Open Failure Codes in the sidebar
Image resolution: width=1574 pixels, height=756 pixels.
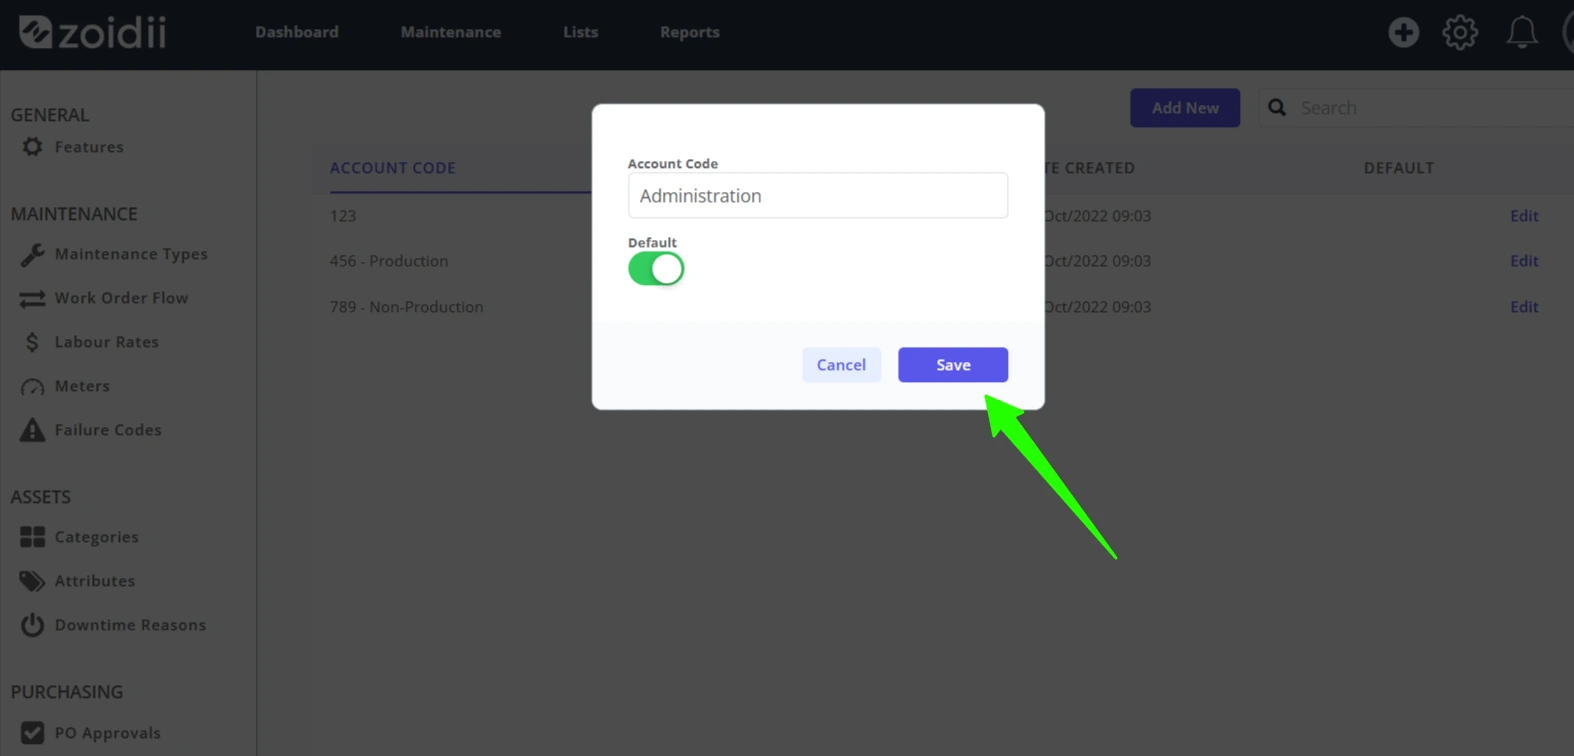click(108, 430)
